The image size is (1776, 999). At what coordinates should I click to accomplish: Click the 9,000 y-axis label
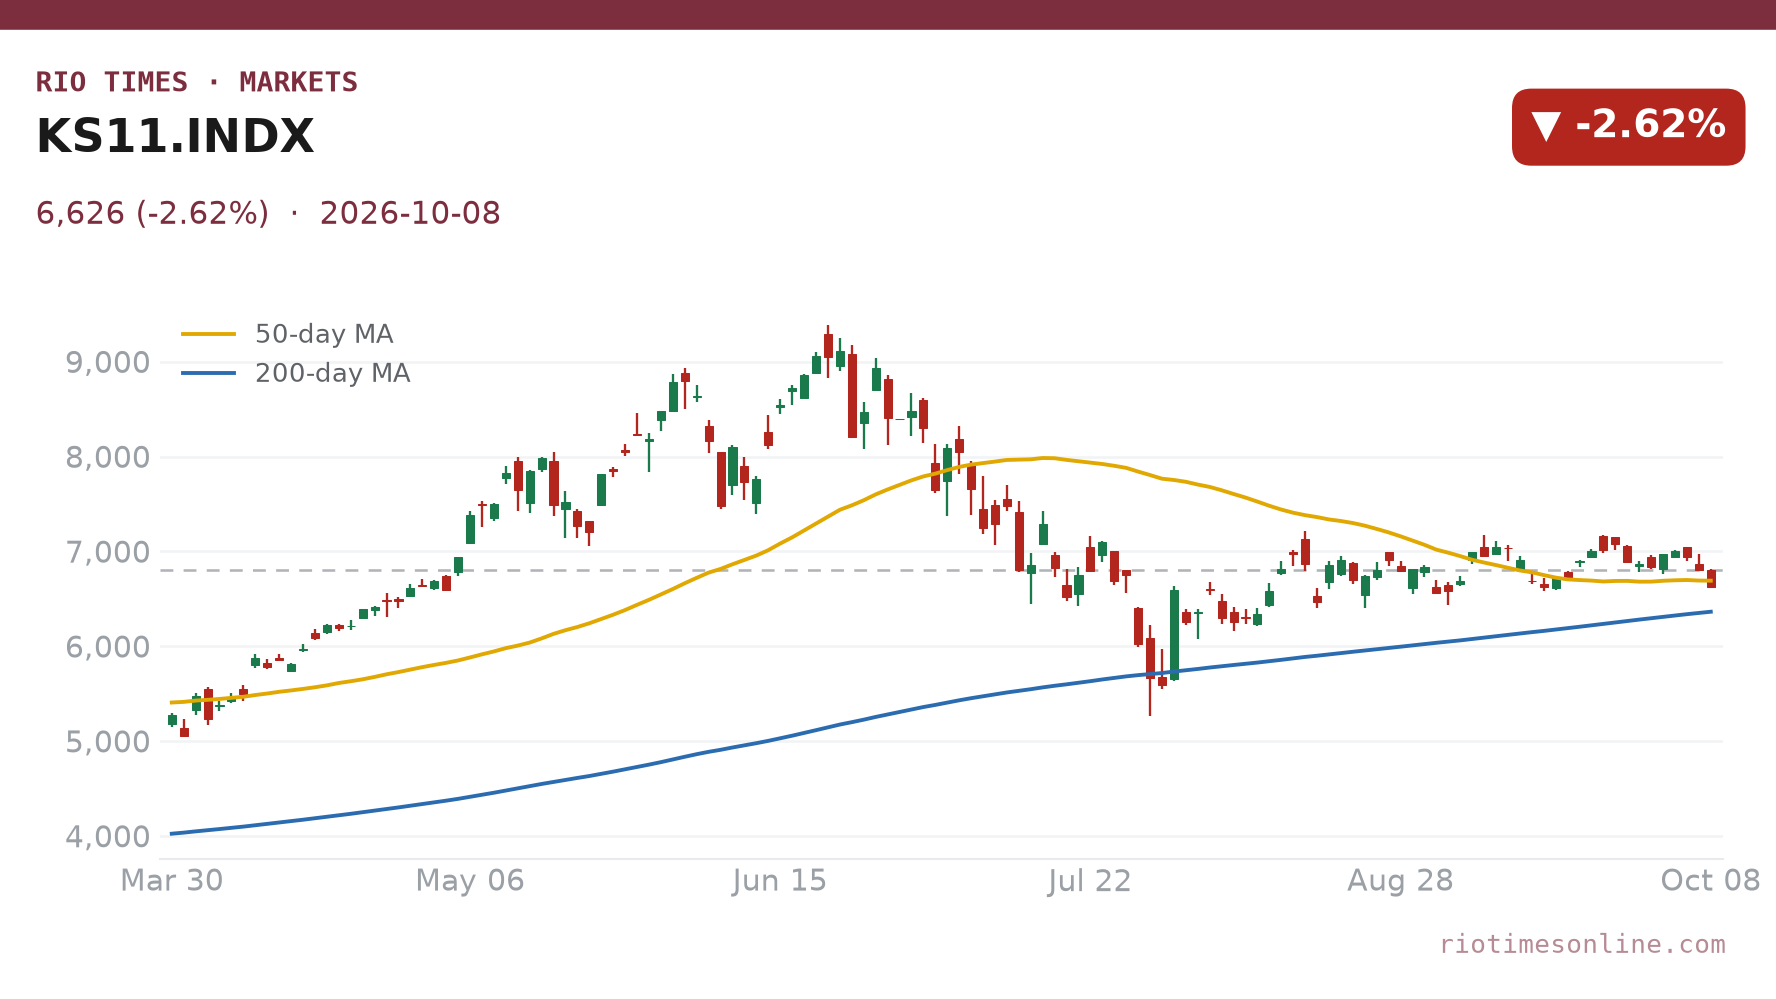tap(108, 363)
